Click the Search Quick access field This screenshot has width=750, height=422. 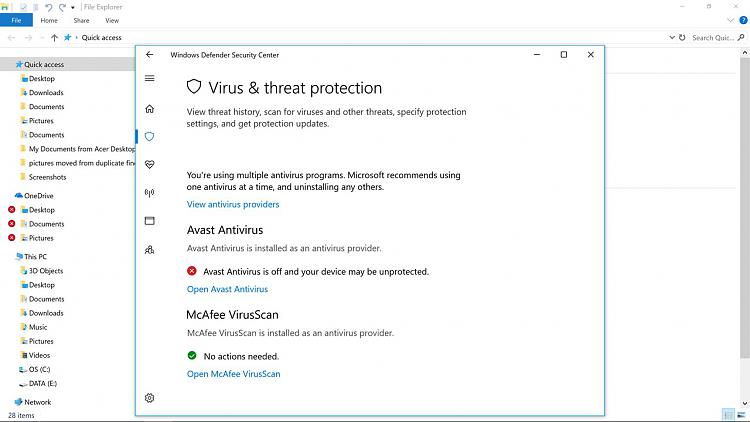(x=714, y=37)
